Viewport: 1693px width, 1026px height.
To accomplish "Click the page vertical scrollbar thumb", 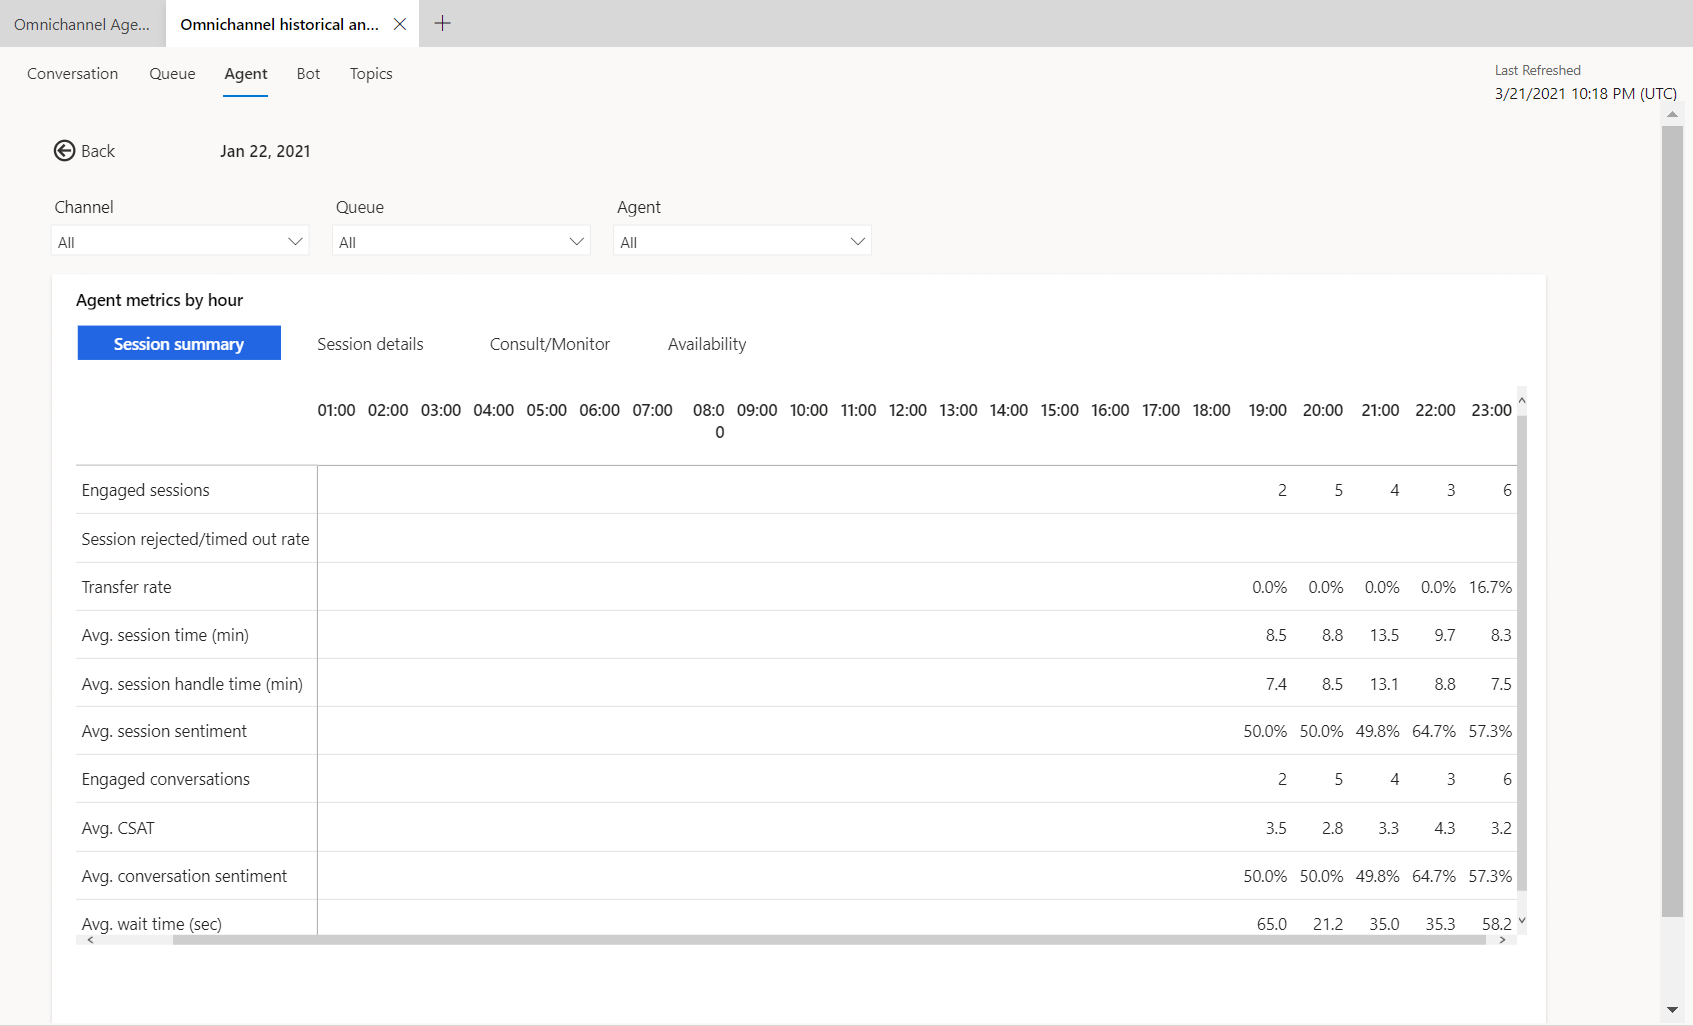I will click(x=1672, y=520).
